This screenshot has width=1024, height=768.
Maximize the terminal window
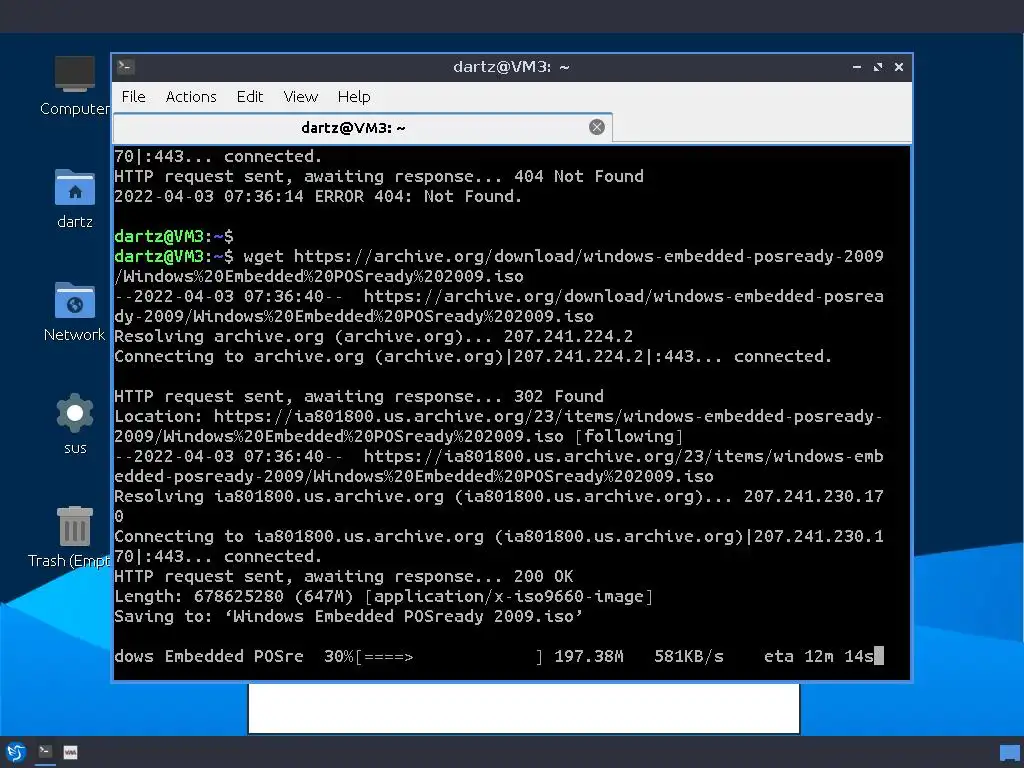(x=878, y=67)
